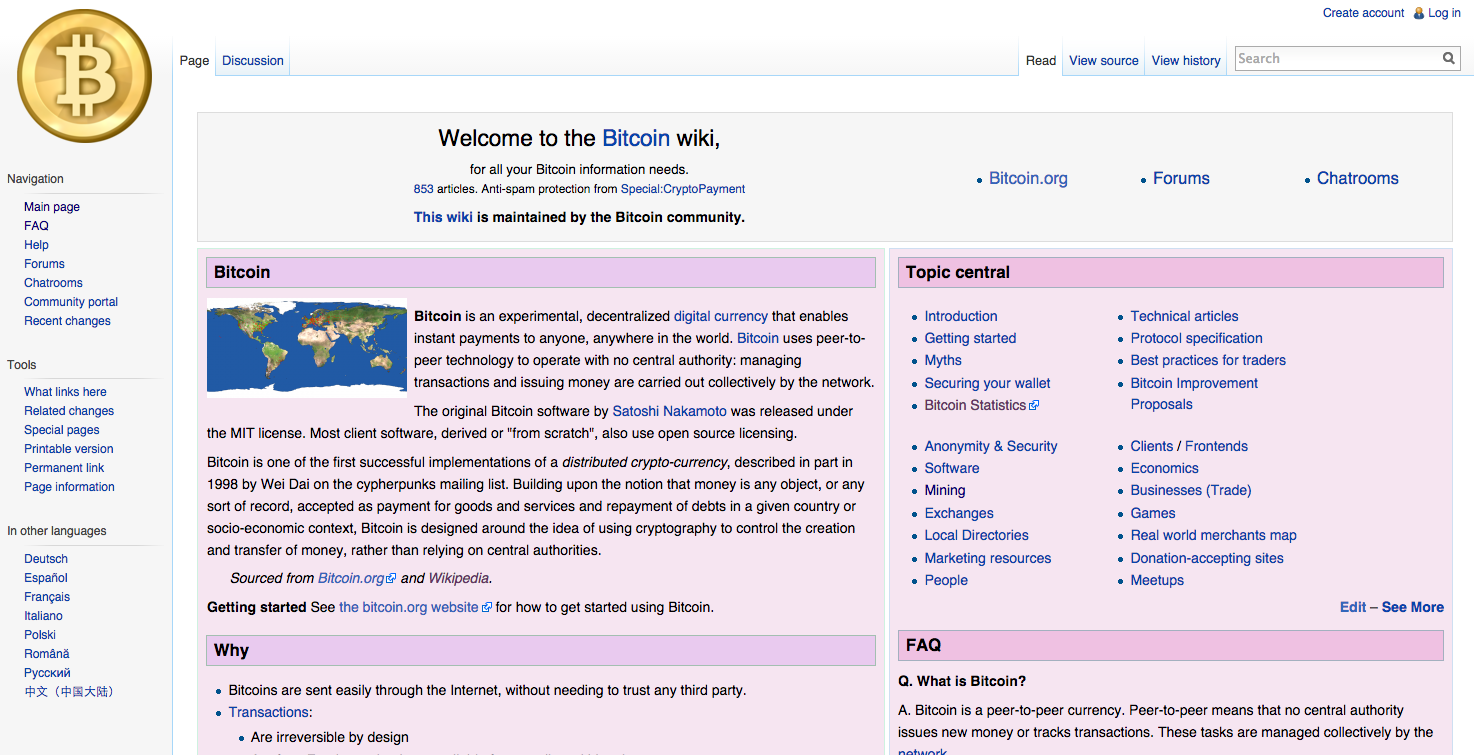The width and height of the screenshot is (1474, 755).
Task: Open the Mining topic link
Action: coord(945,490)
